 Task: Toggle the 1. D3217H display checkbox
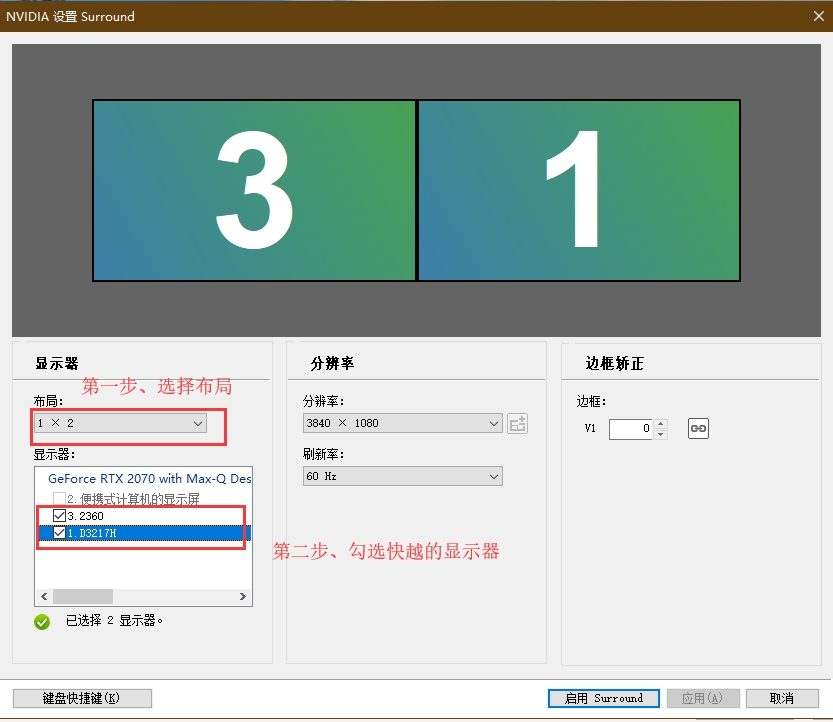click(x=59, y=533)
